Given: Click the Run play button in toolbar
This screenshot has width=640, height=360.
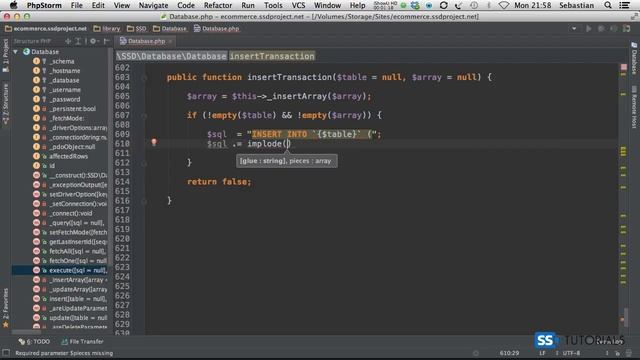Looking at the screenshot, I should pyautogui.click(x=589, y=29).
